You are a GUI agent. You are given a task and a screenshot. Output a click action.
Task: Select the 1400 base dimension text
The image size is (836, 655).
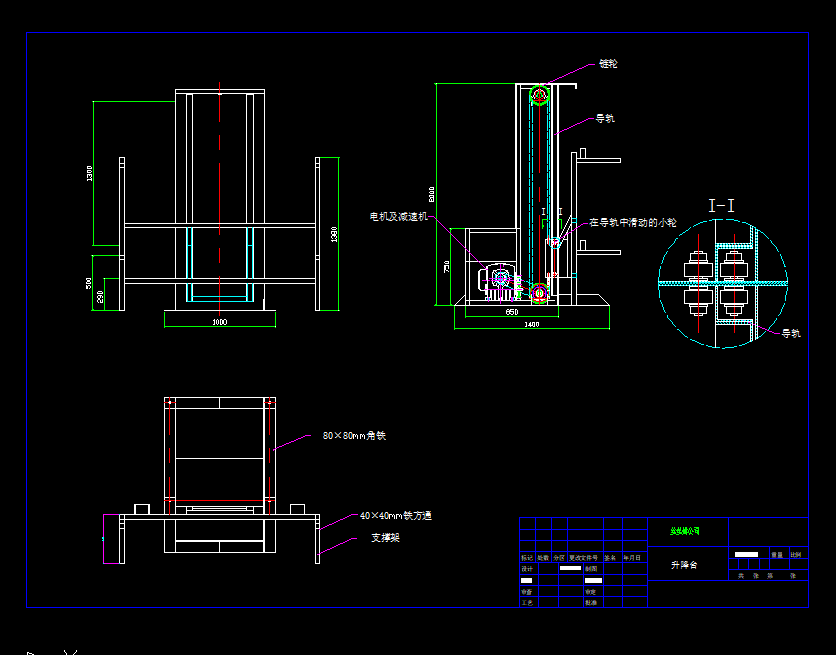(x=532, y=324)
